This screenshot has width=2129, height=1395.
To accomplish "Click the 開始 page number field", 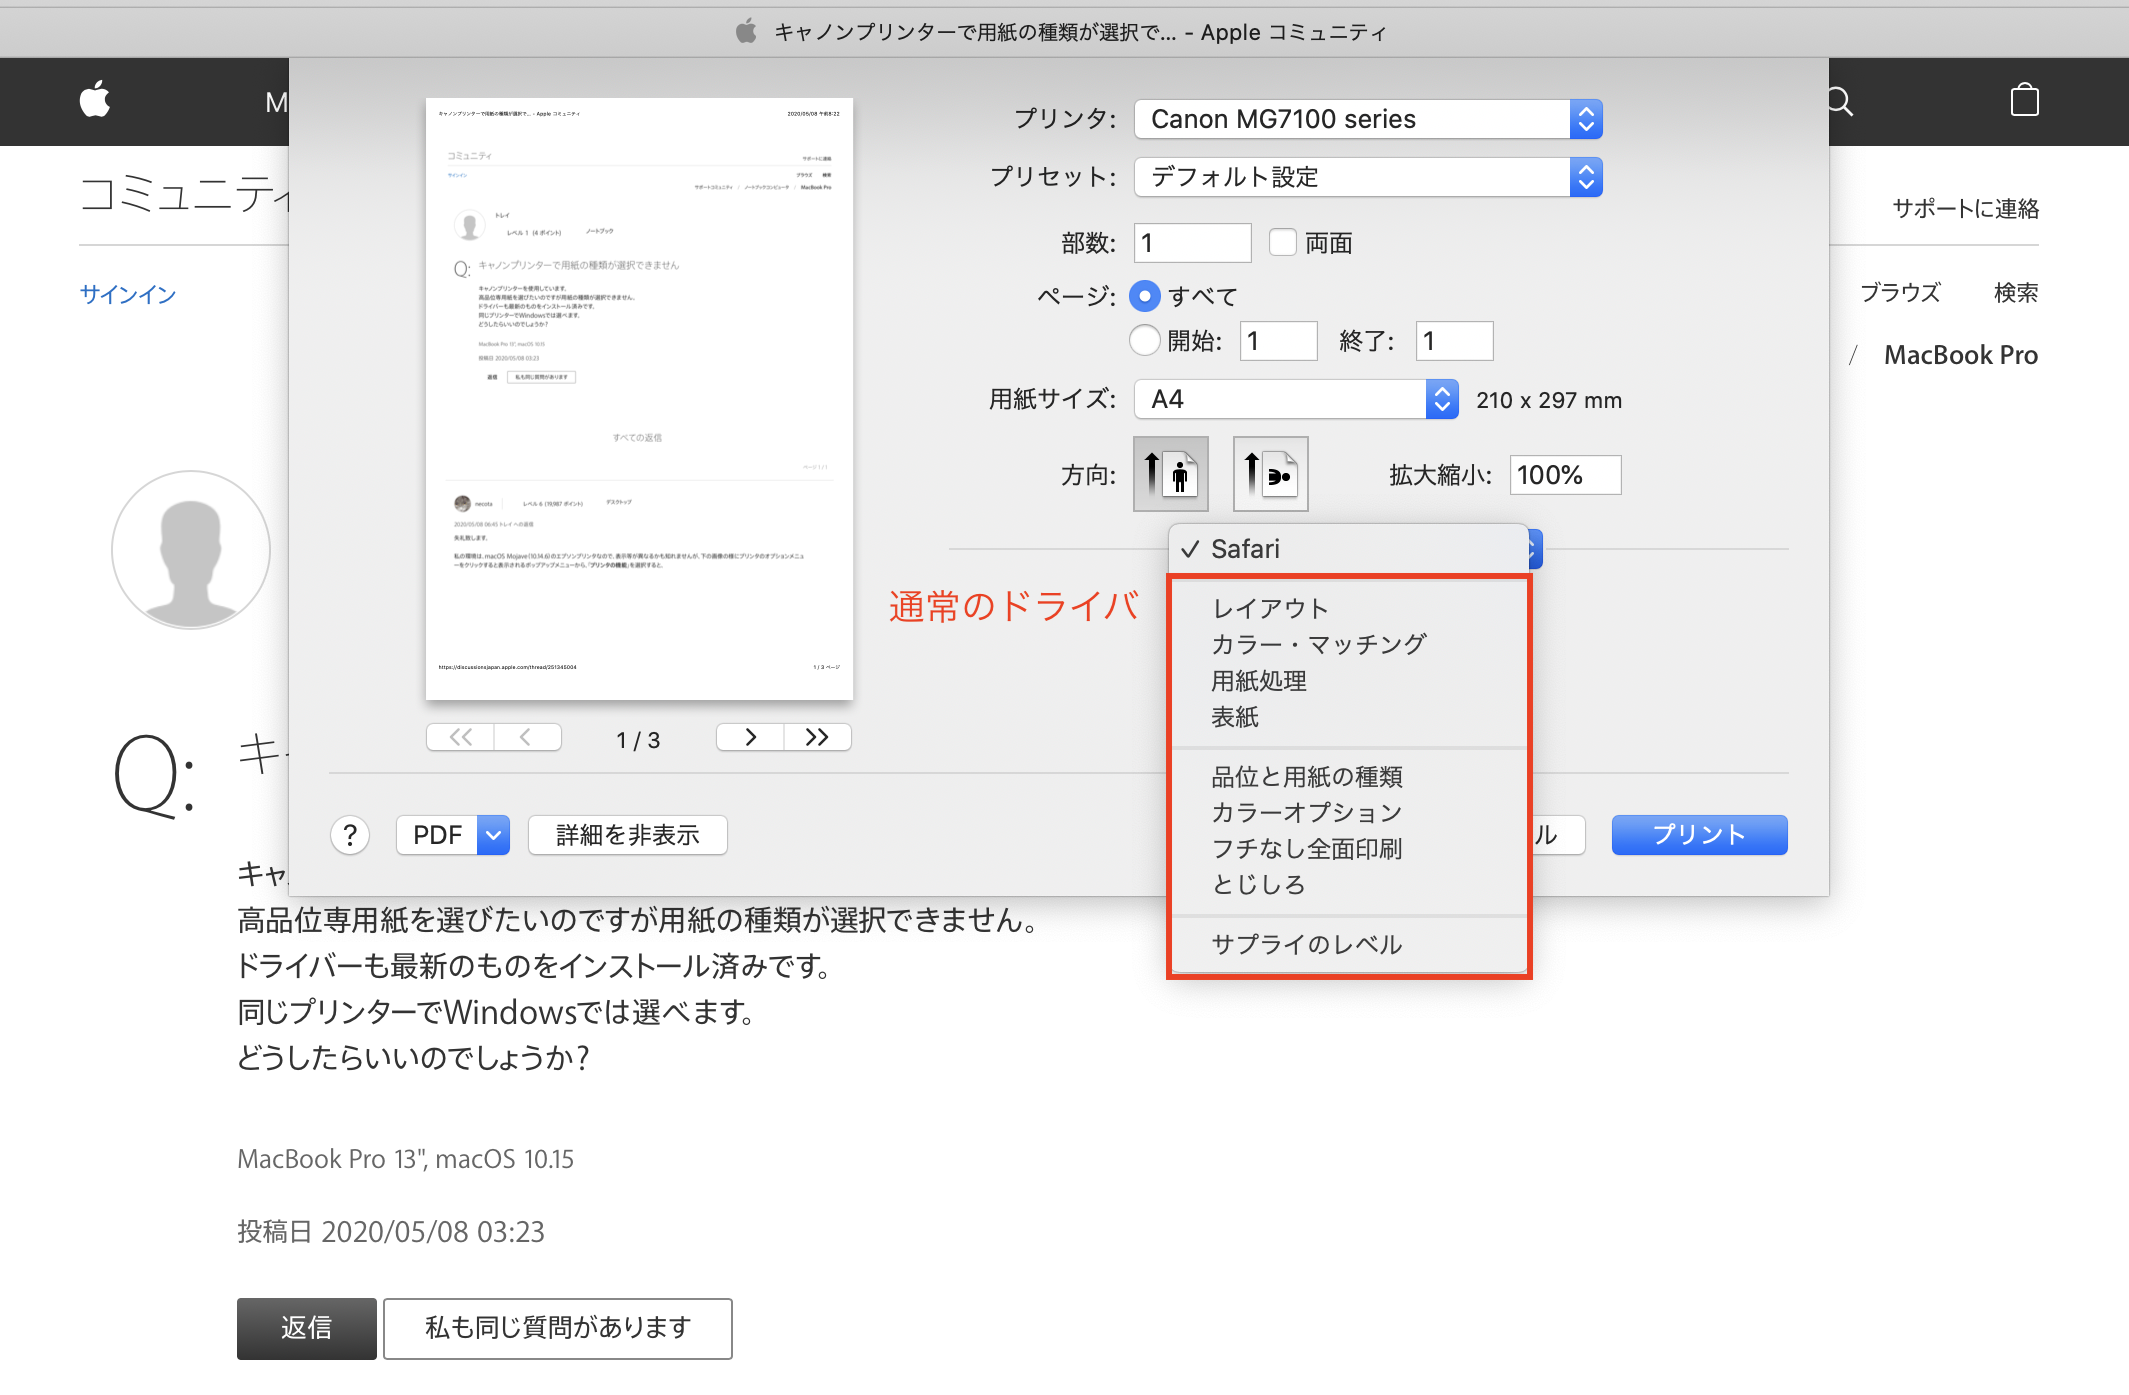I will point(1279,341).
